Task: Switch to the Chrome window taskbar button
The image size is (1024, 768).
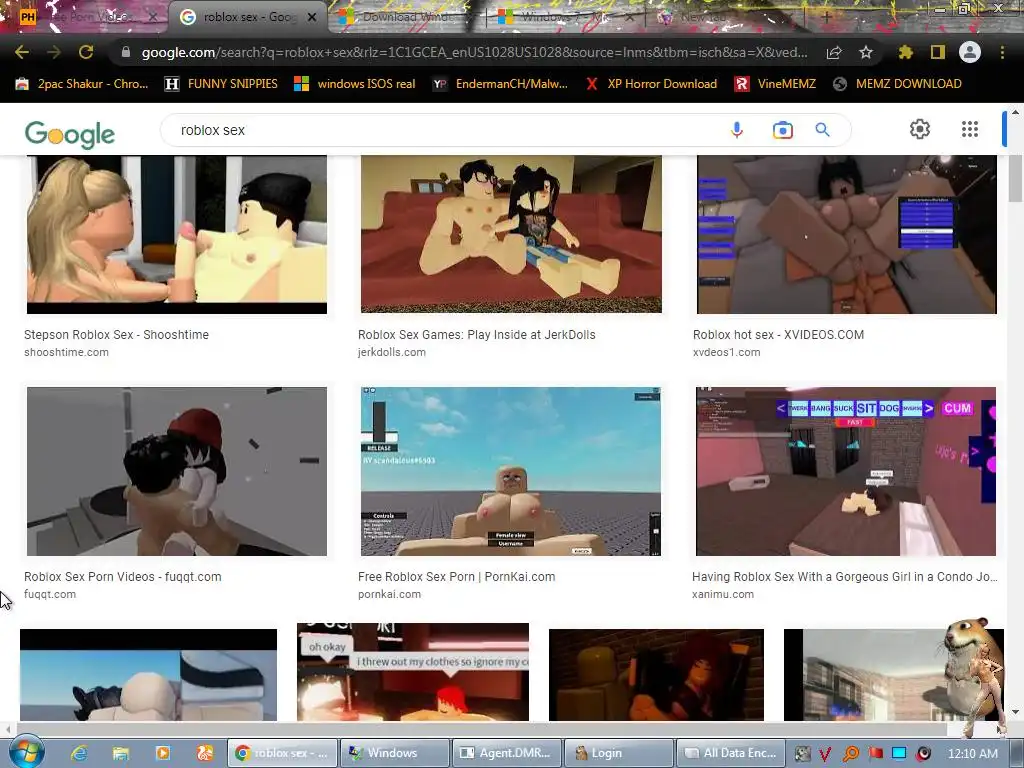Action: (x=282, y=753)
